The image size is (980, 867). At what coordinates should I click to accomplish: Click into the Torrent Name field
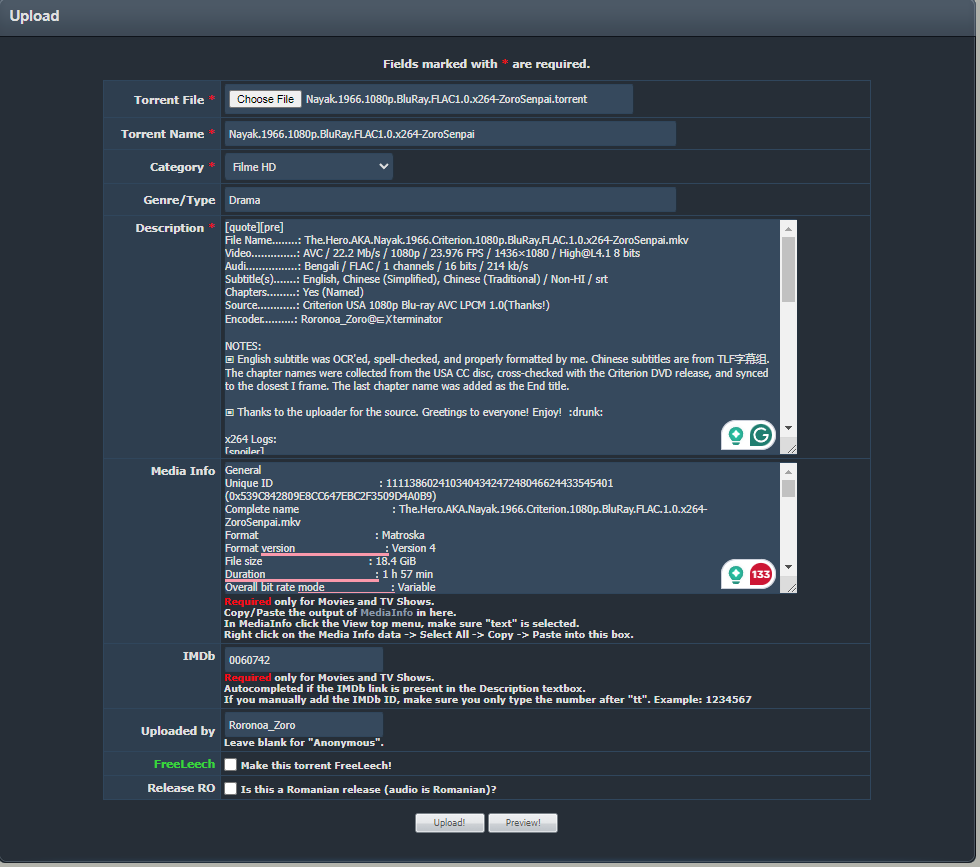pos(450,134)
